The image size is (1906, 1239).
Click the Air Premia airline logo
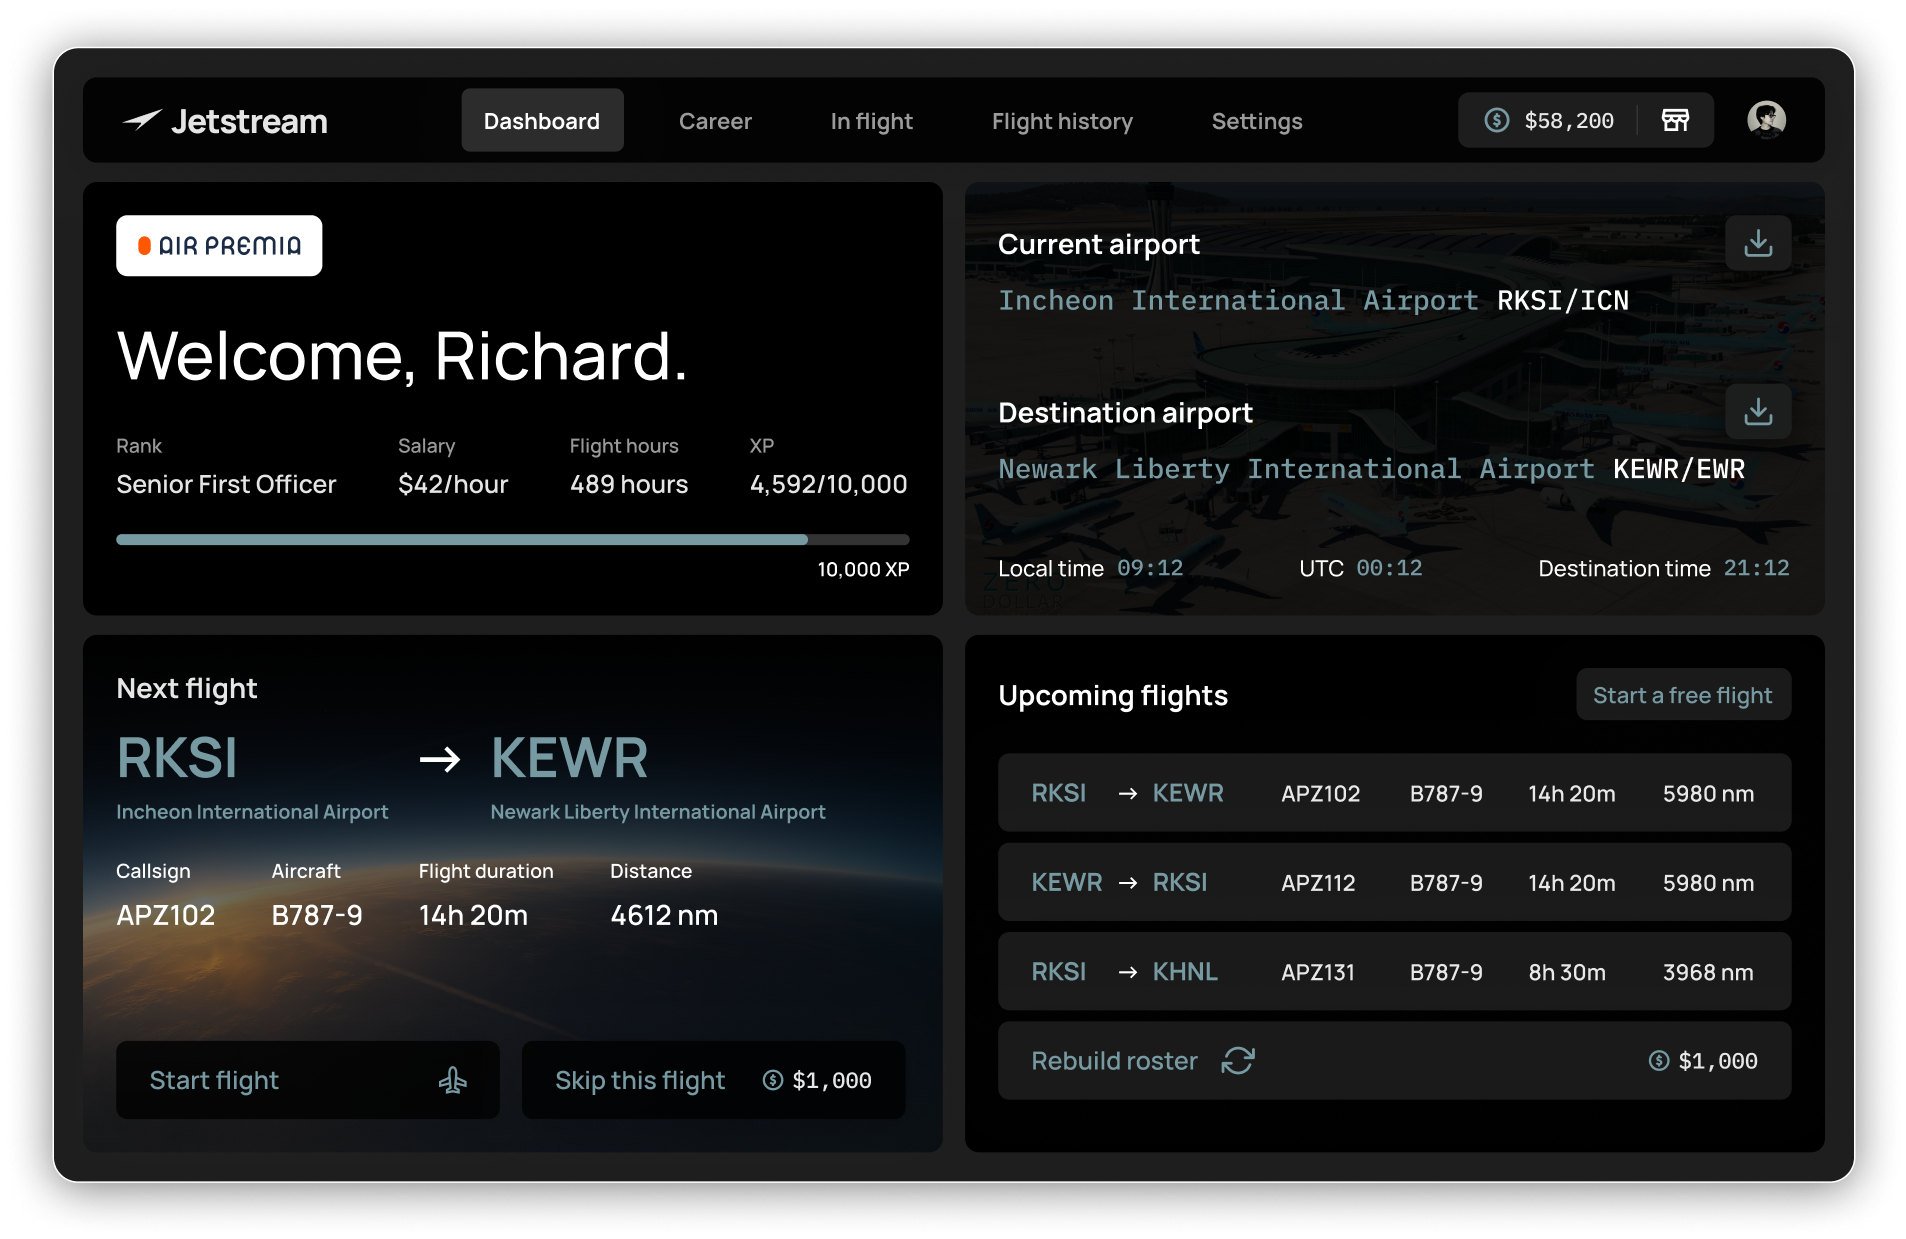(x=219, y=245)
